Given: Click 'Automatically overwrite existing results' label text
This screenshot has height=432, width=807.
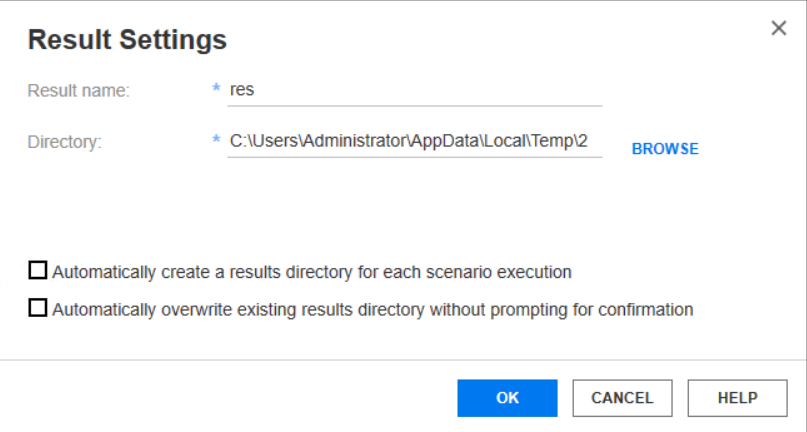Looking at the screenshot, I should pyautogui.click(x=372, y=310).
